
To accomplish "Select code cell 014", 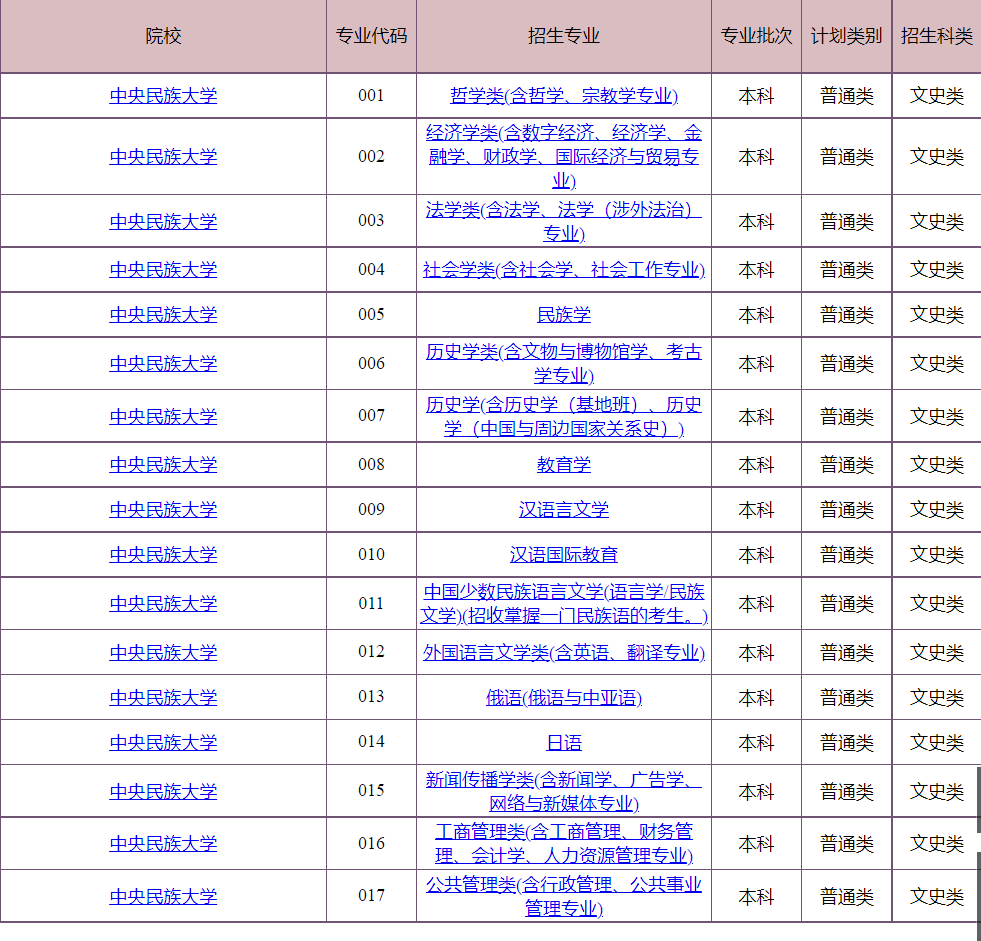I will pos(372,742).
